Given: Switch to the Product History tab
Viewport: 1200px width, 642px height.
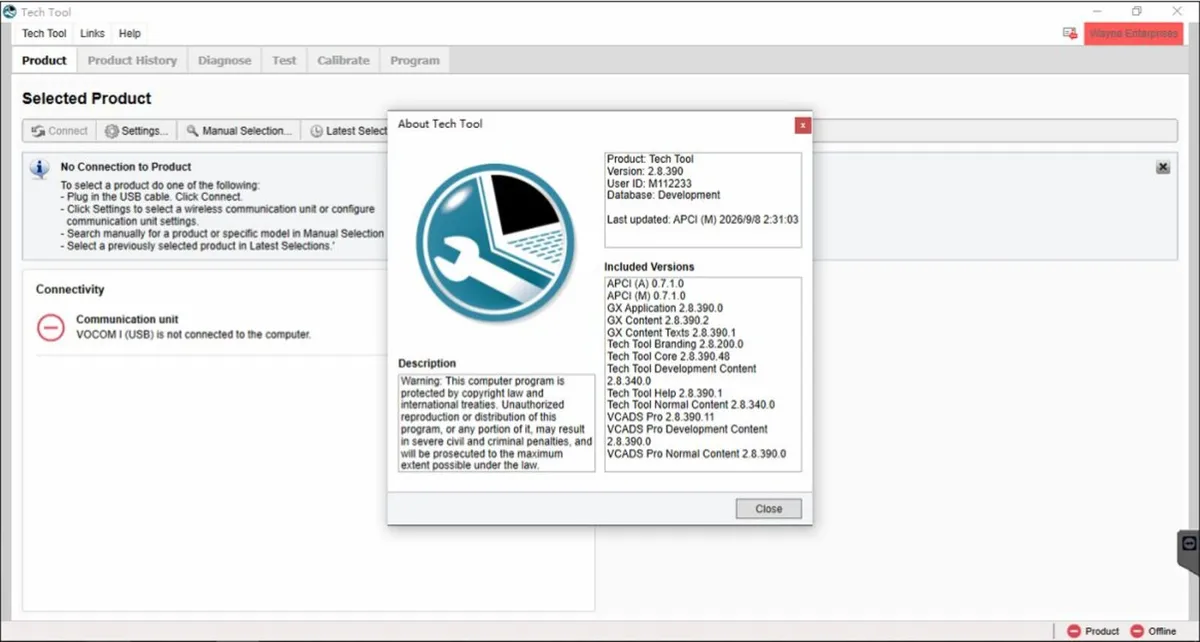Looking at the screenshot, I should [x=132, y=60].
